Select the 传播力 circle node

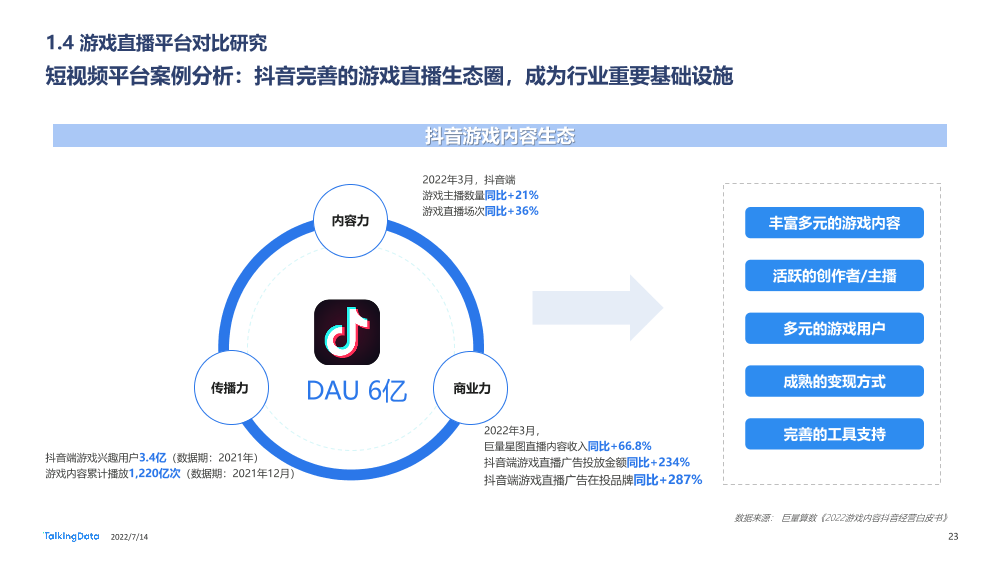pos(231,388)
